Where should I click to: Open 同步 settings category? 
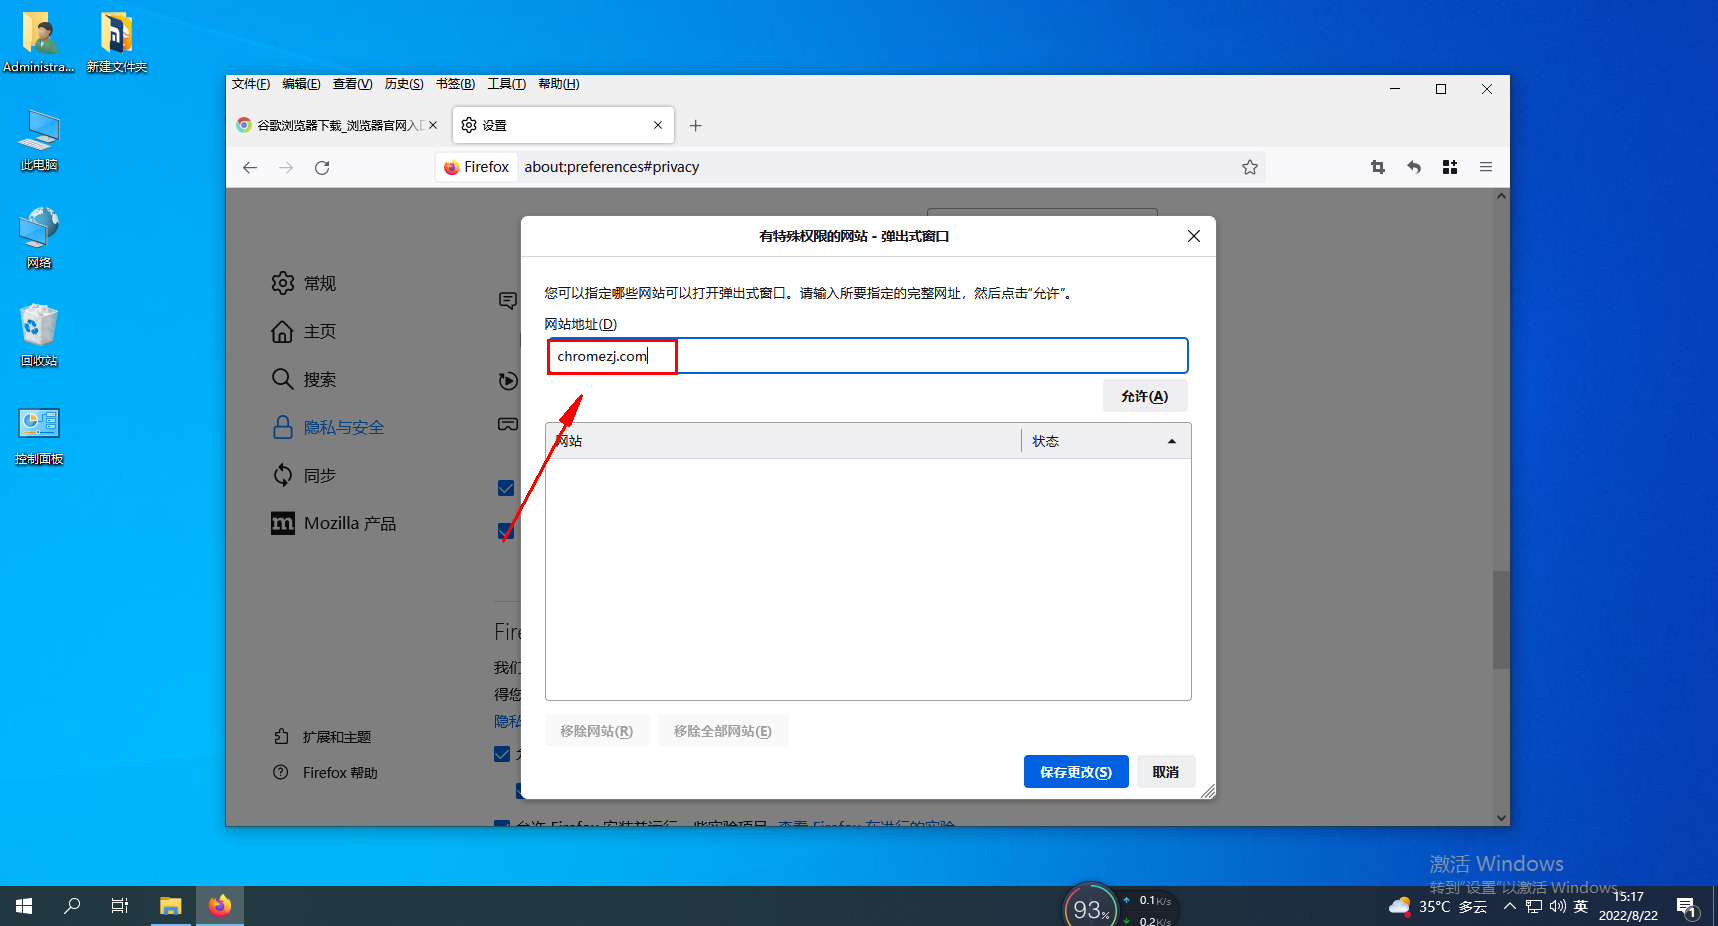pos(305,475)
